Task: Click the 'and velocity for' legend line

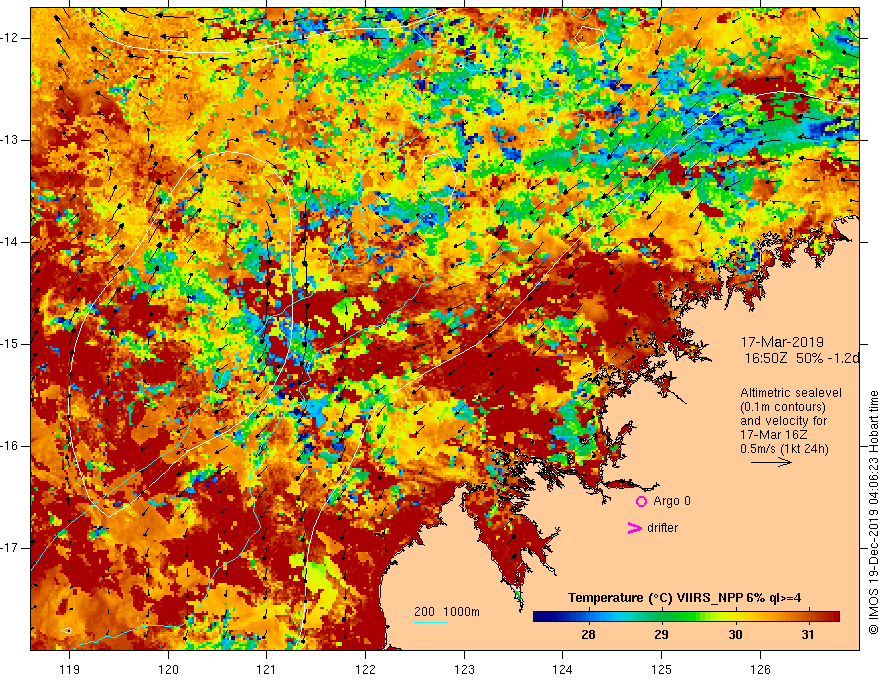Action: (x=783, y=421)
